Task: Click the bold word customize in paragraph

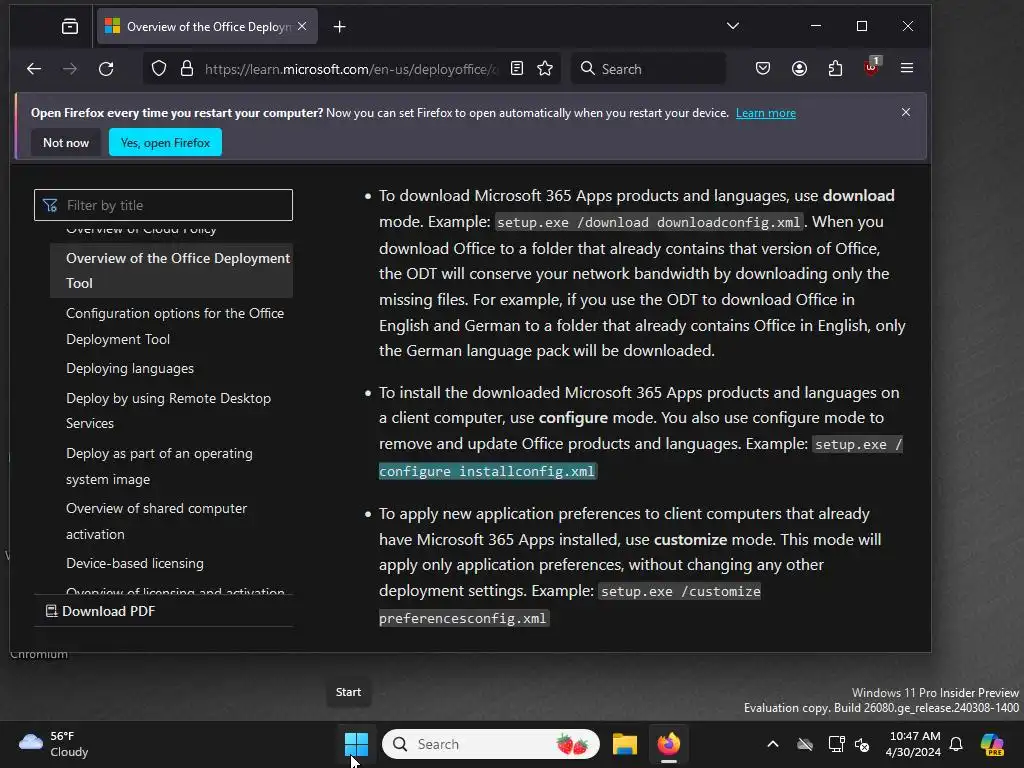Action: click(690, 539)
